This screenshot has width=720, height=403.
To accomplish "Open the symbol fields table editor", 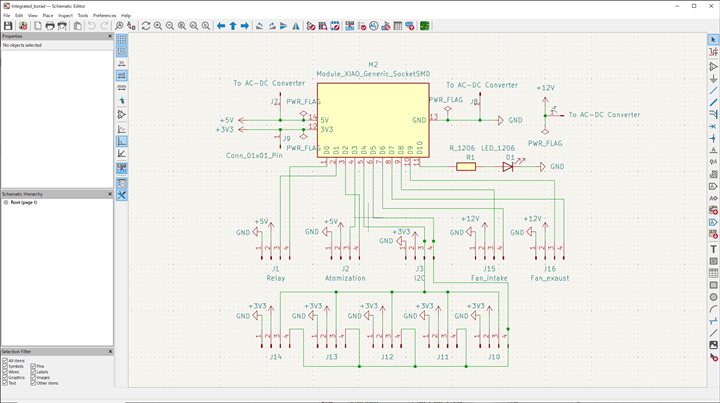I will coord(398,26).
